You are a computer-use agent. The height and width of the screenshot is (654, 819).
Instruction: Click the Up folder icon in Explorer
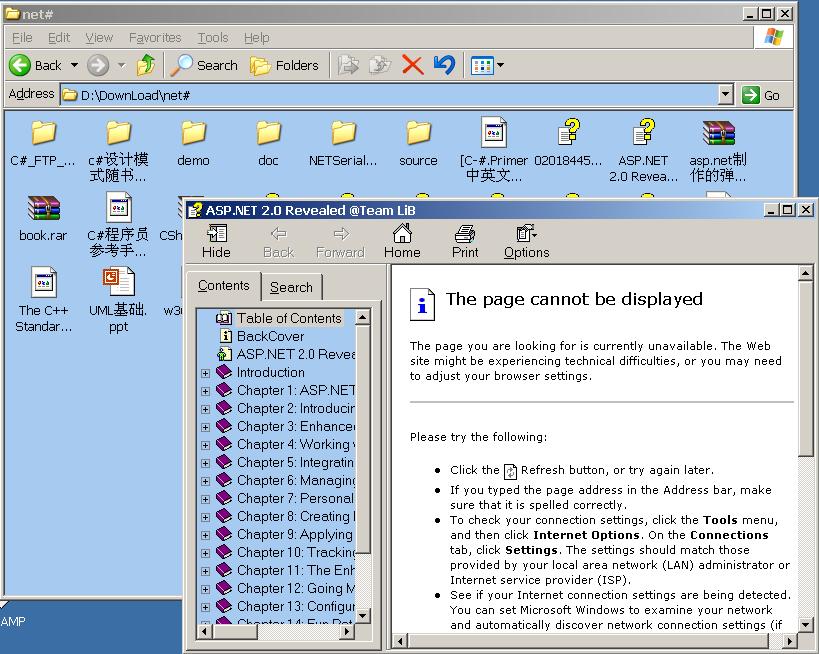click(146, 65)
